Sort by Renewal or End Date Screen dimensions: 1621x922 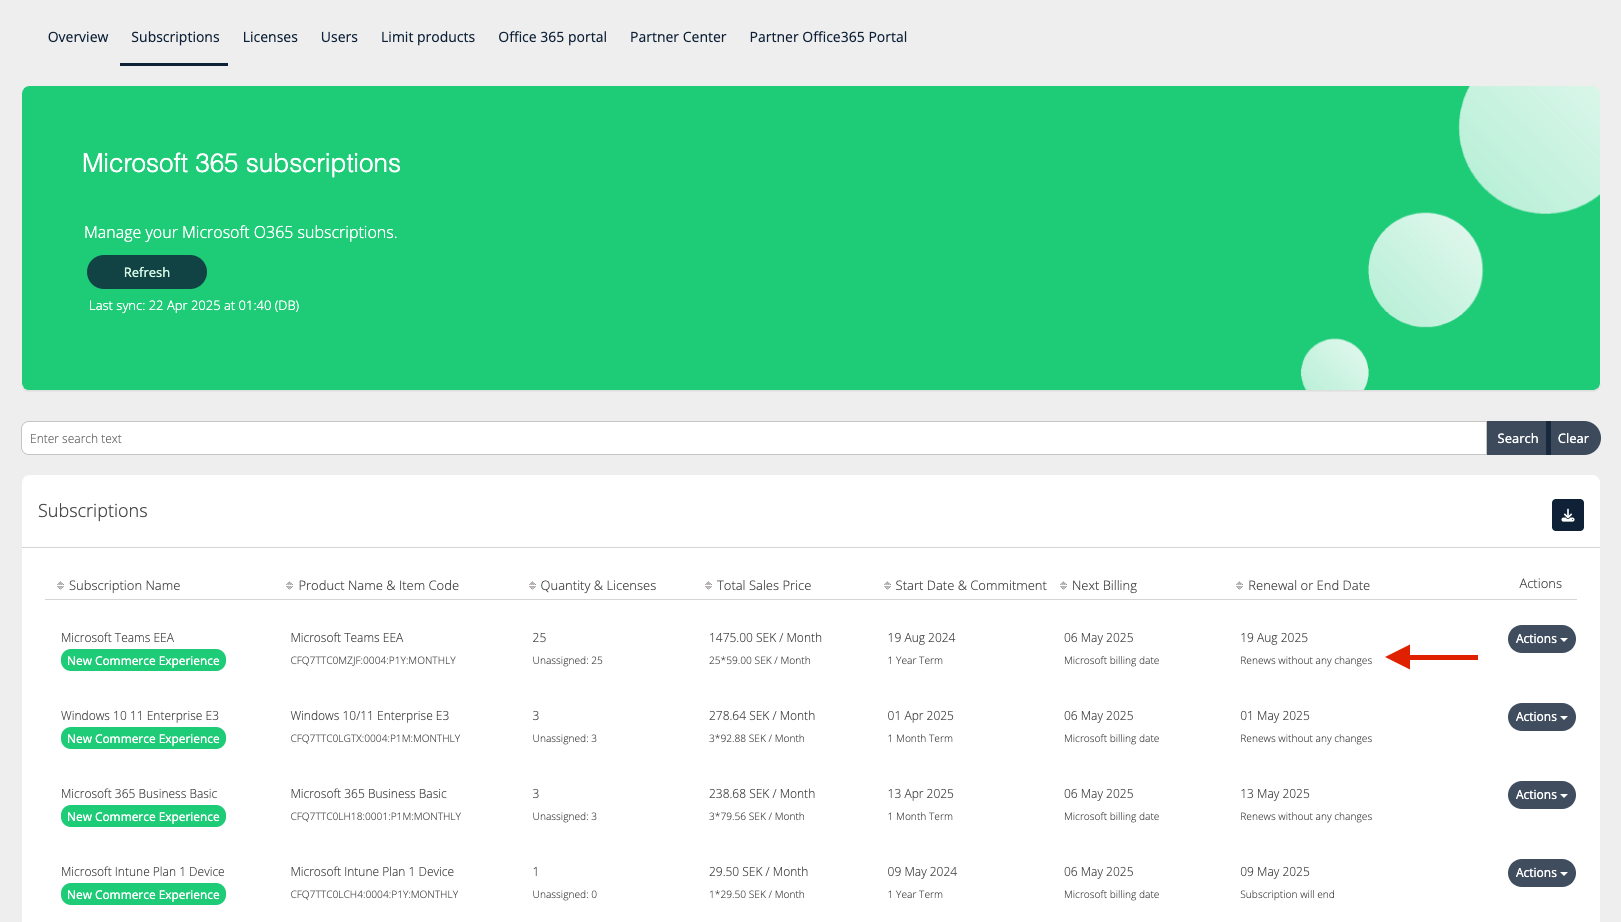pos(1308,586)
